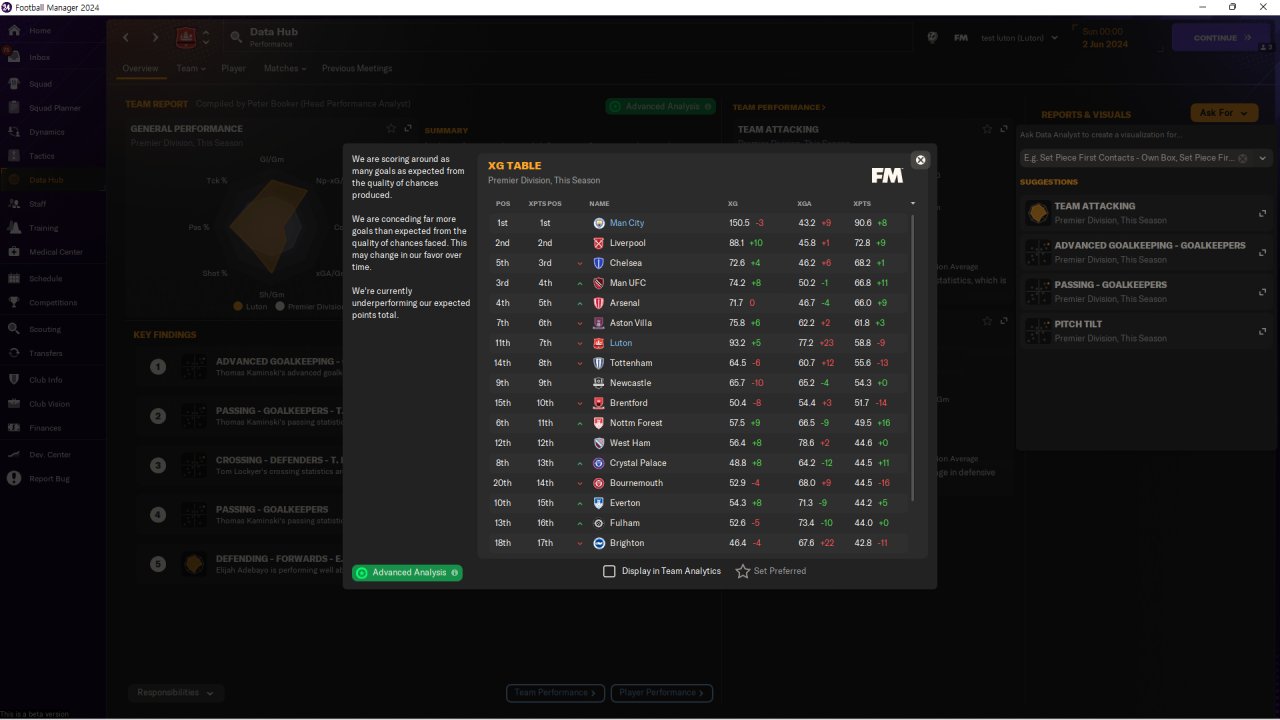Sort the table by the XG column header
This screenshot has height=720, width=1280.
[733, 204]
